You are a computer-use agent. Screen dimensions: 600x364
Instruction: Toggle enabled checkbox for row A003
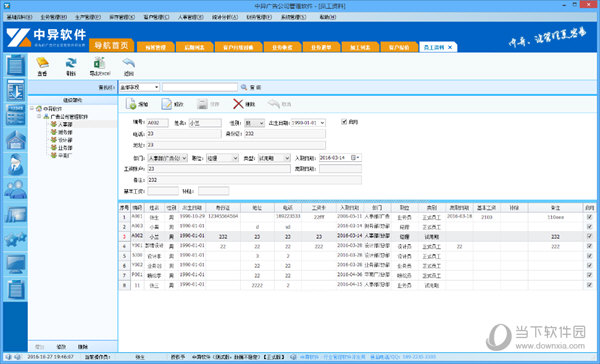click(x=589, y=227)
